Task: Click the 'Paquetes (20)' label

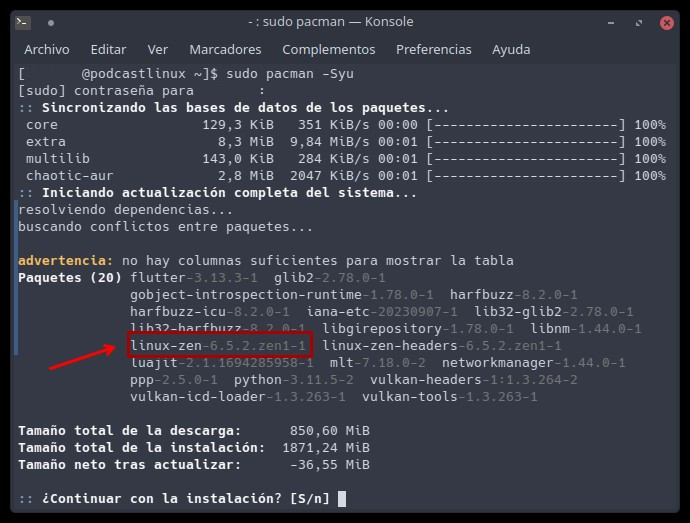Action: (70, 278)
